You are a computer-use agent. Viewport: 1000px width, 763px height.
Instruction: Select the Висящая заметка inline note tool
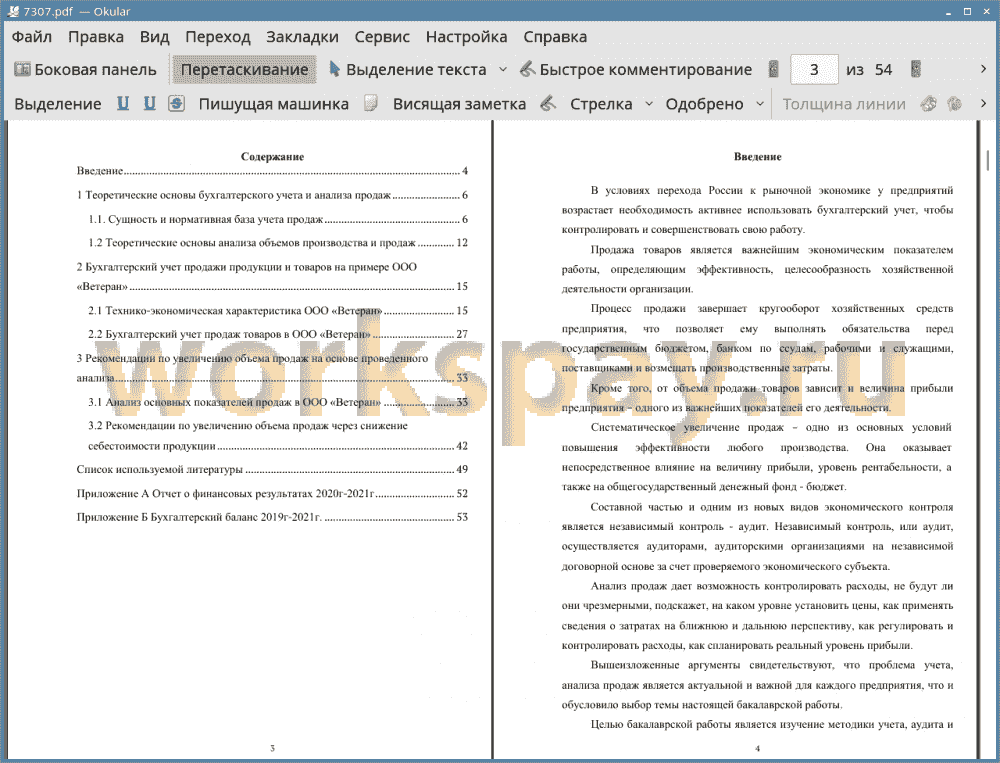pos(459,104)
